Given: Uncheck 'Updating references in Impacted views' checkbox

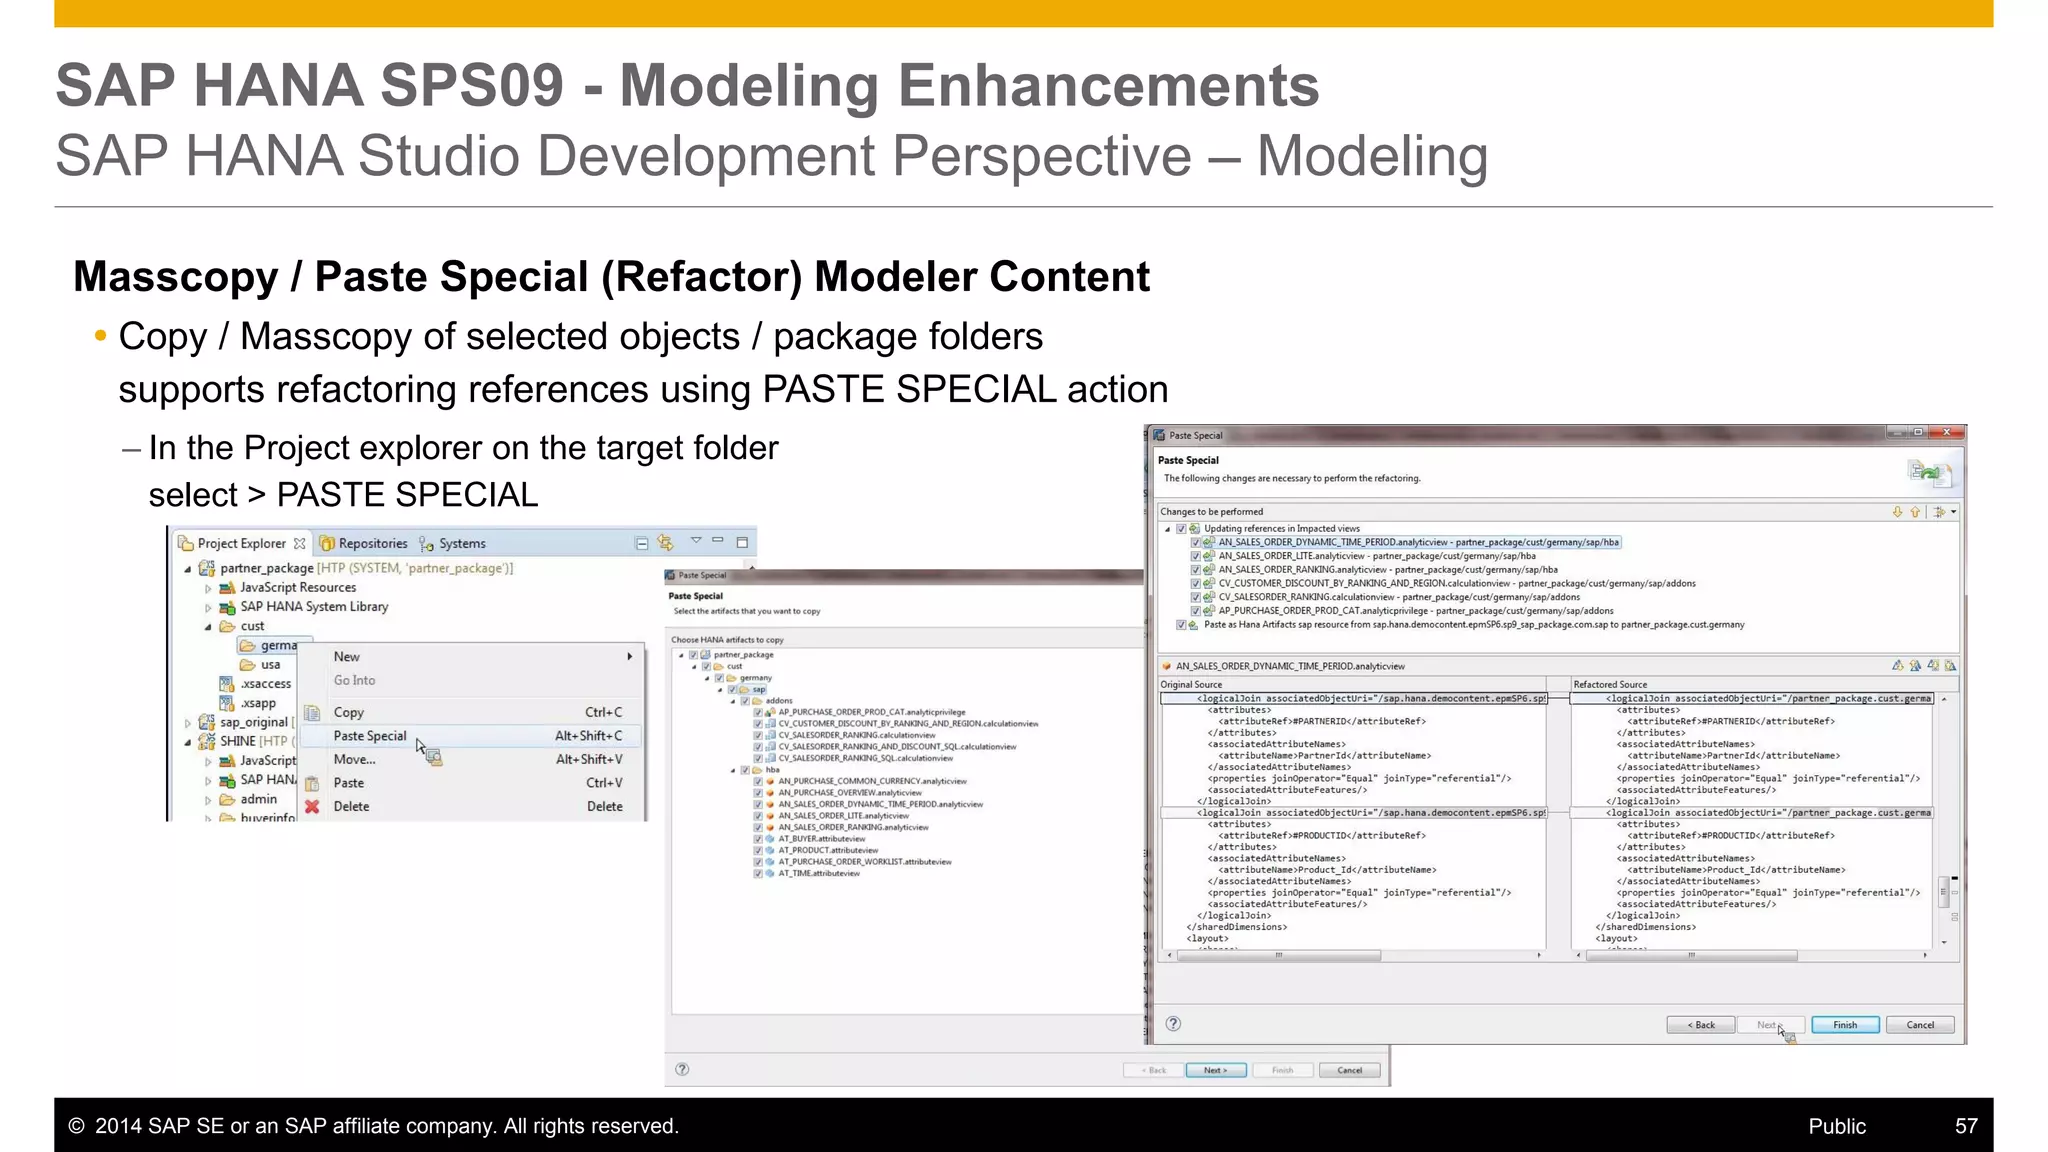Looking at the screenshot, I should coord(1181,529).
